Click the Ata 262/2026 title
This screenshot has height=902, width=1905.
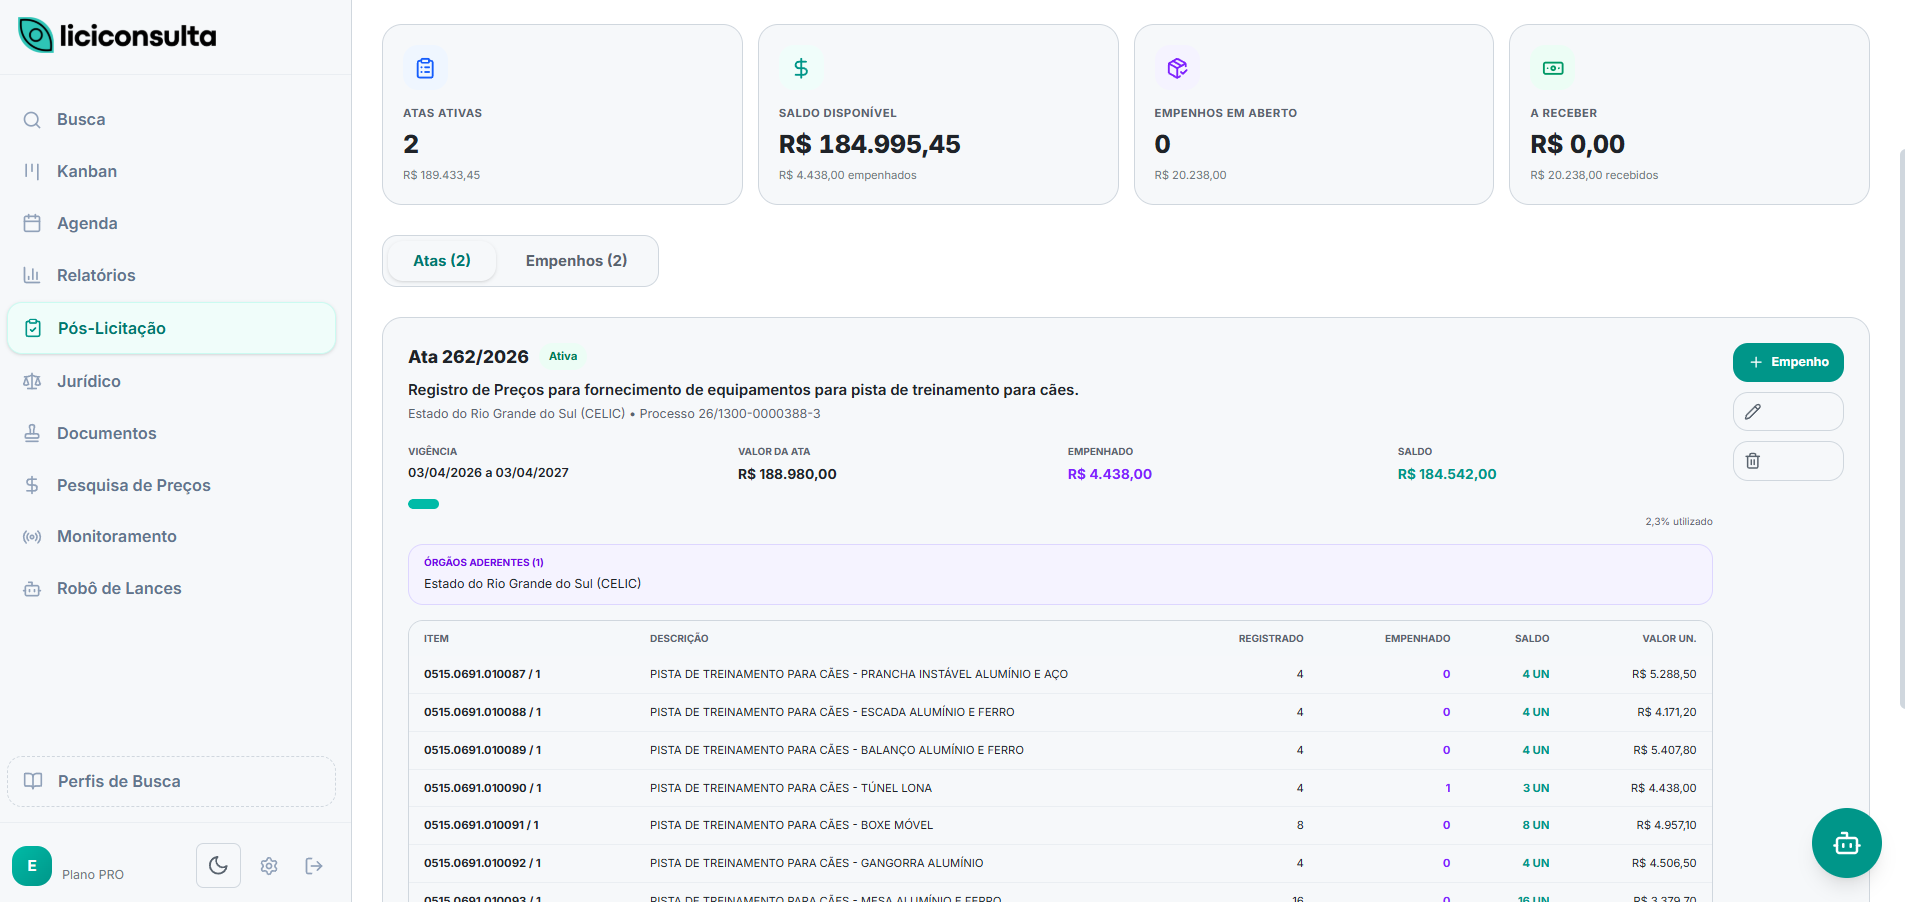468,357
